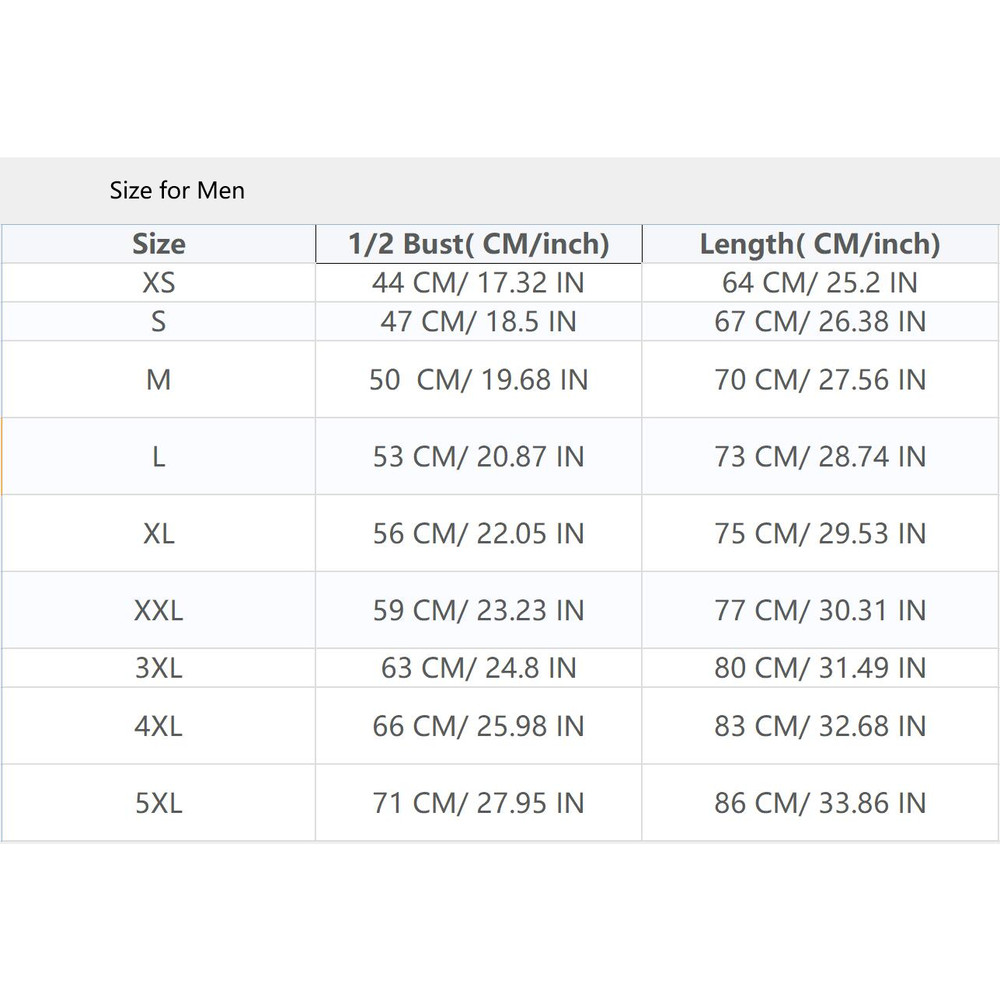Select the L size row label
This screenshot has width=1000, height=1000.
click(x=159, y=457)
